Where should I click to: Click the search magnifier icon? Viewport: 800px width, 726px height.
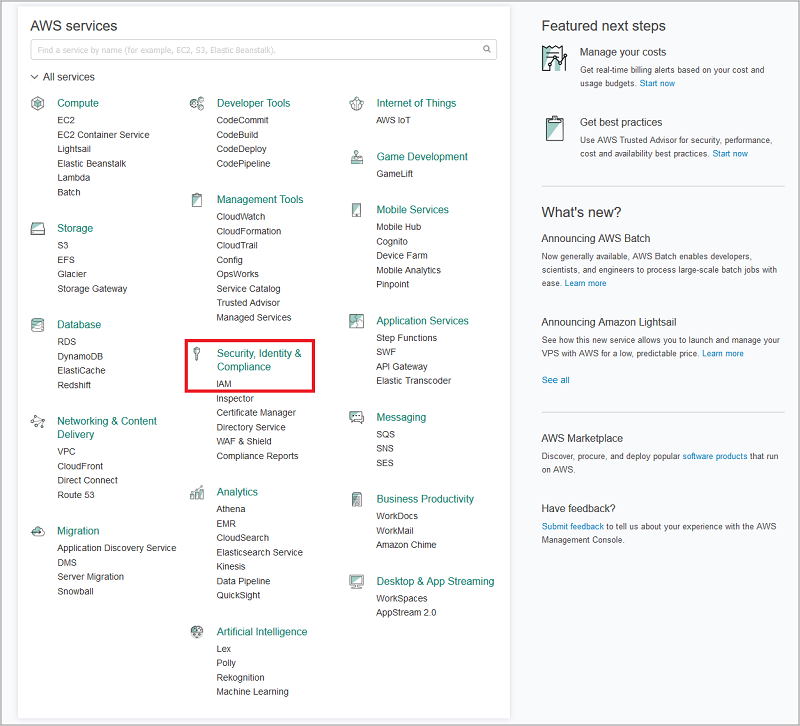[486, 49]
